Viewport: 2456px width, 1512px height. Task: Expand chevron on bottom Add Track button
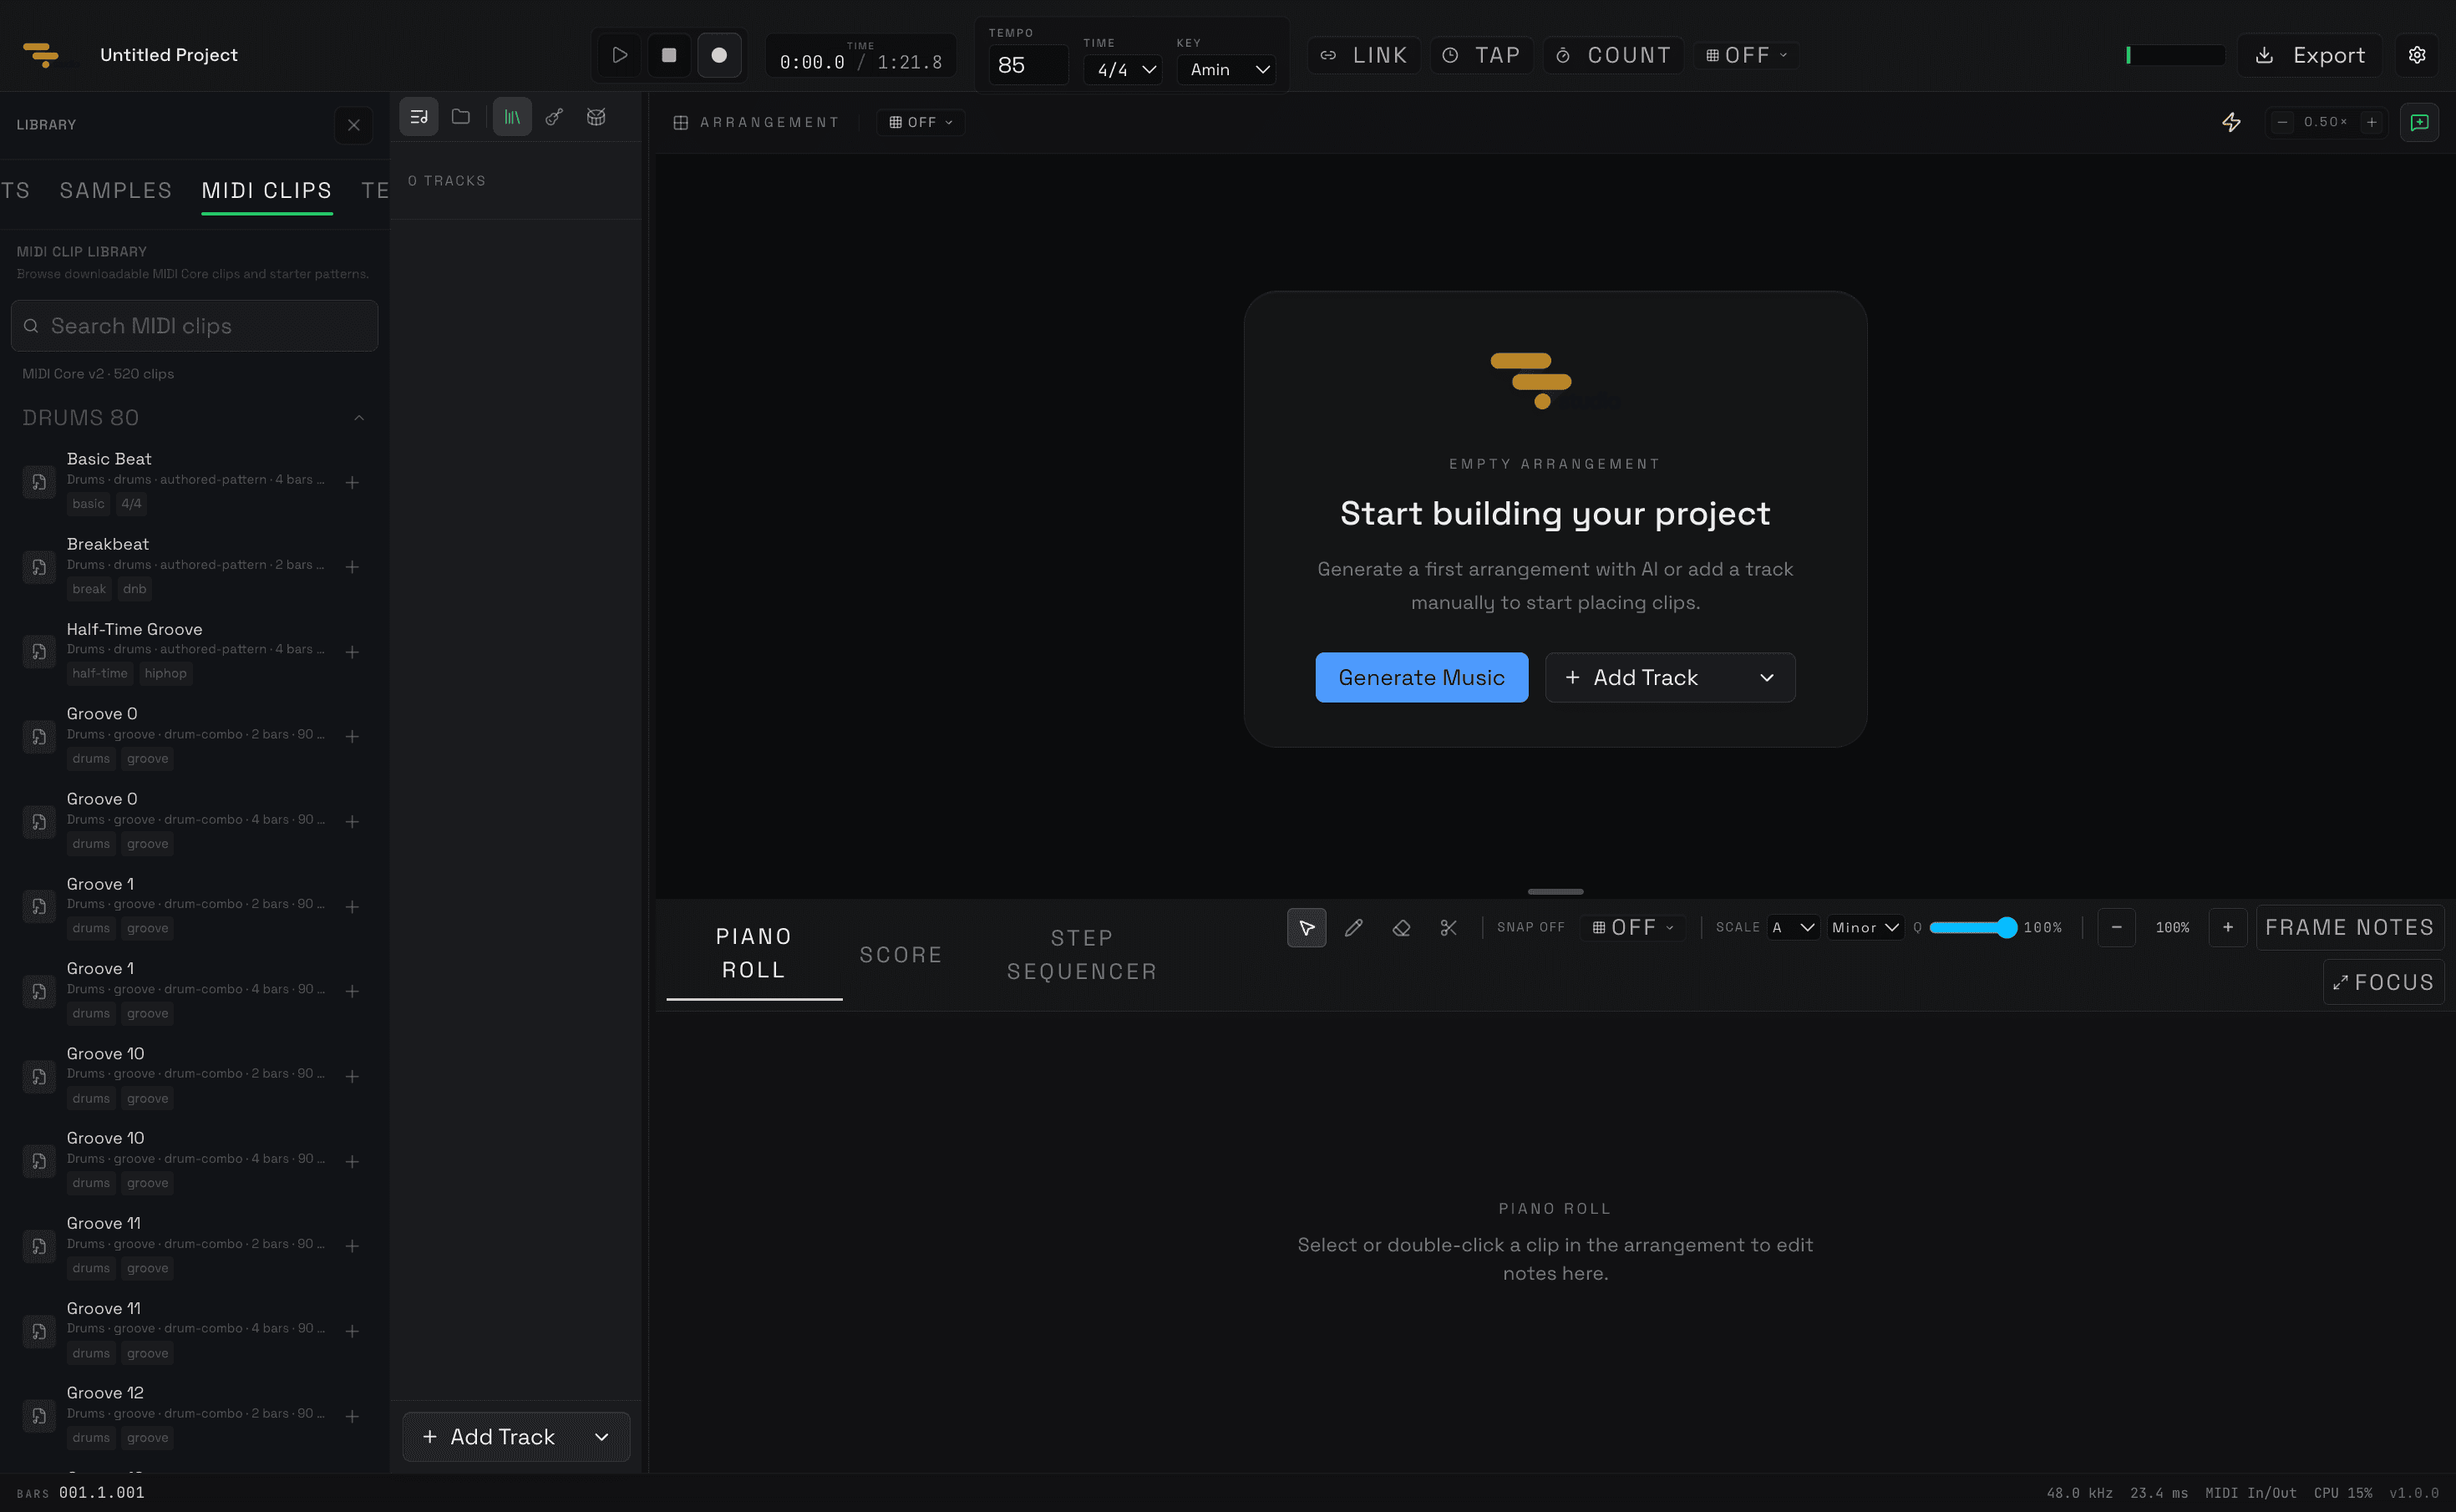(x=601, y=1437)
